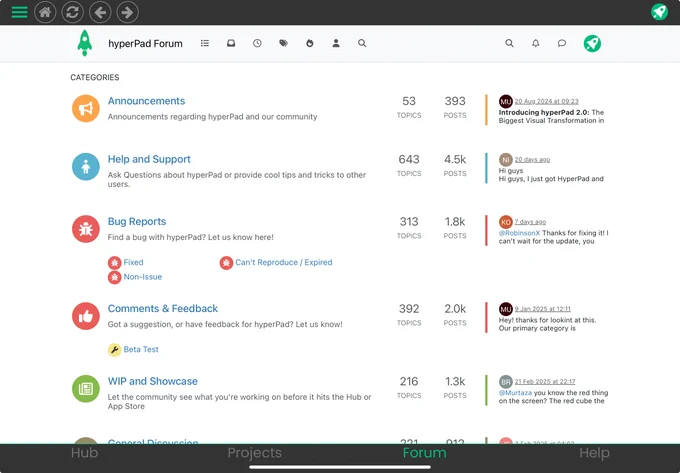This screenshot has height=473, width=680.
Task: Click the Comments & Feedback thumbs-up icon
Action: click(86, 316)
